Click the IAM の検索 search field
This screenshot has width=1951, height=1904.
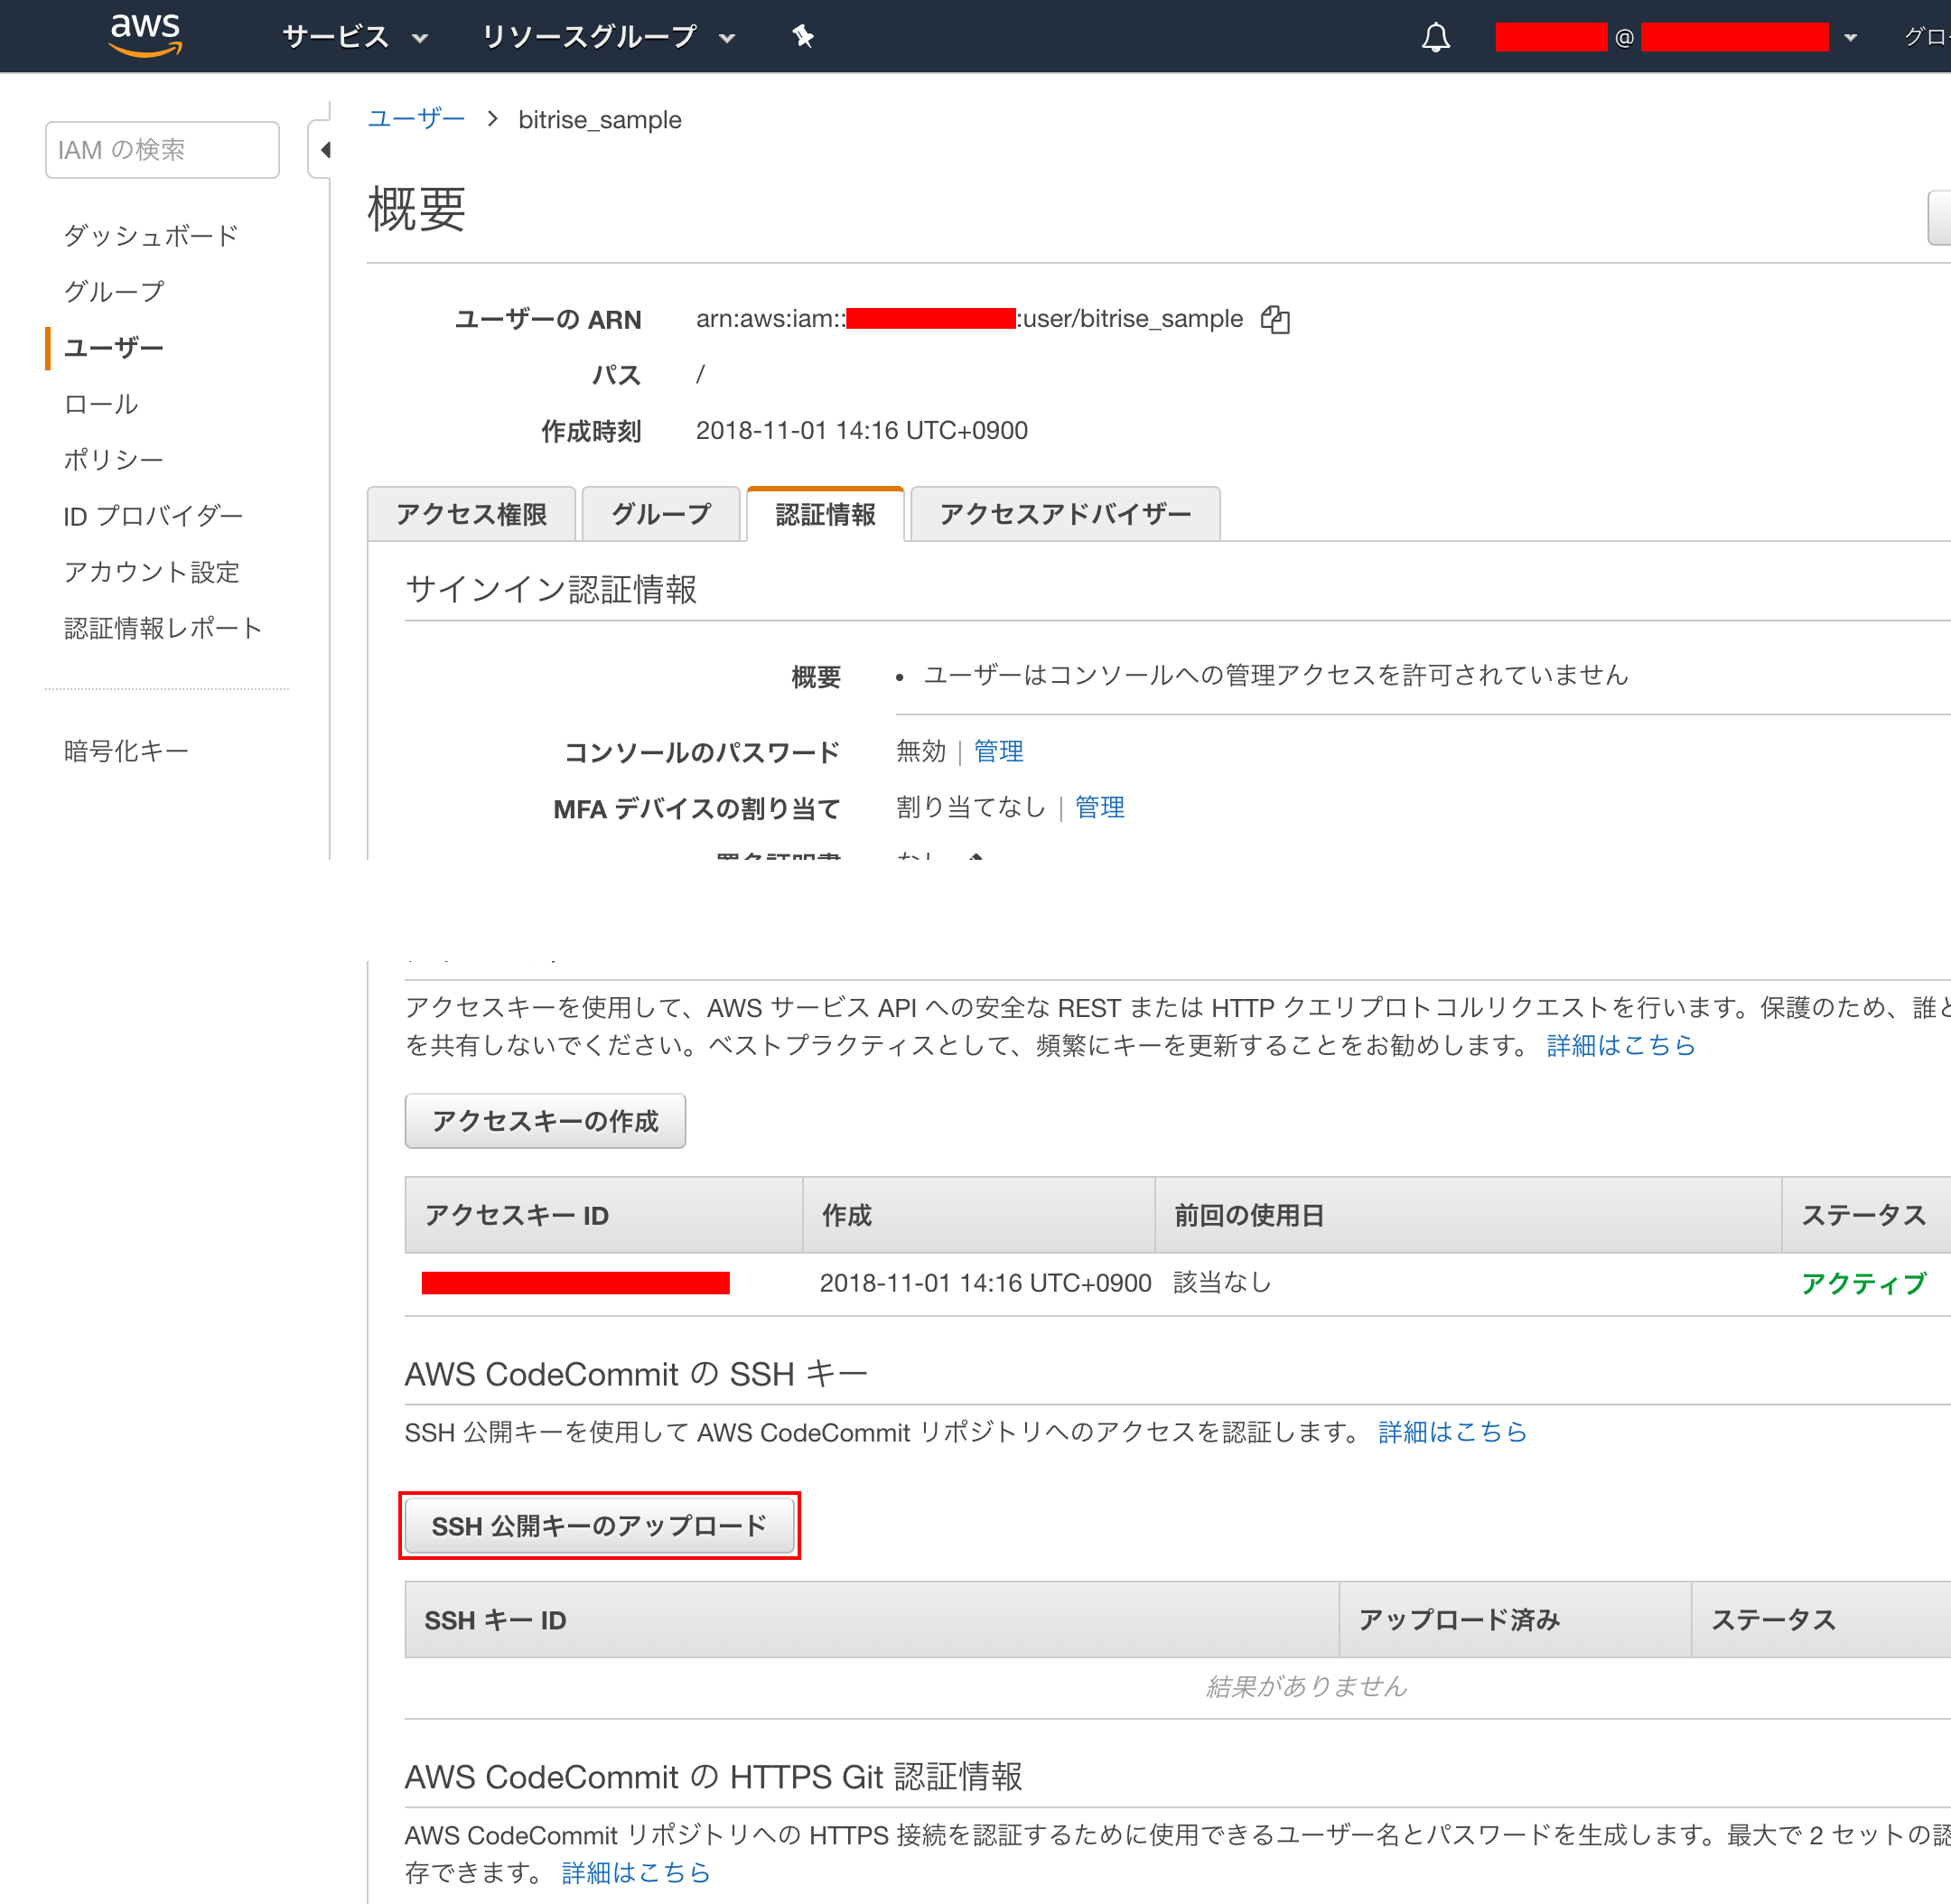[x=162, y=150]
